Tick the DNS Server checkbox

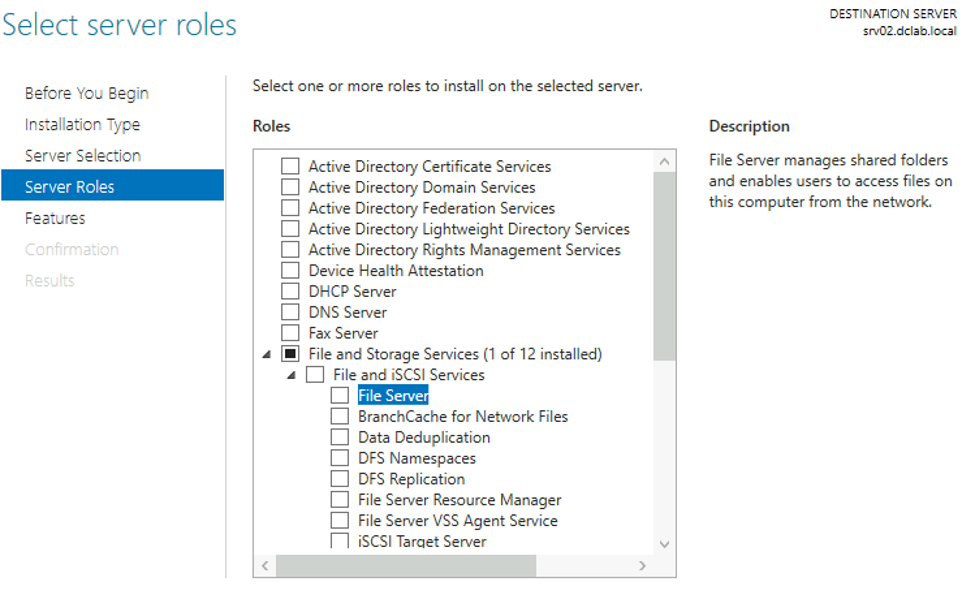(290, 312)
